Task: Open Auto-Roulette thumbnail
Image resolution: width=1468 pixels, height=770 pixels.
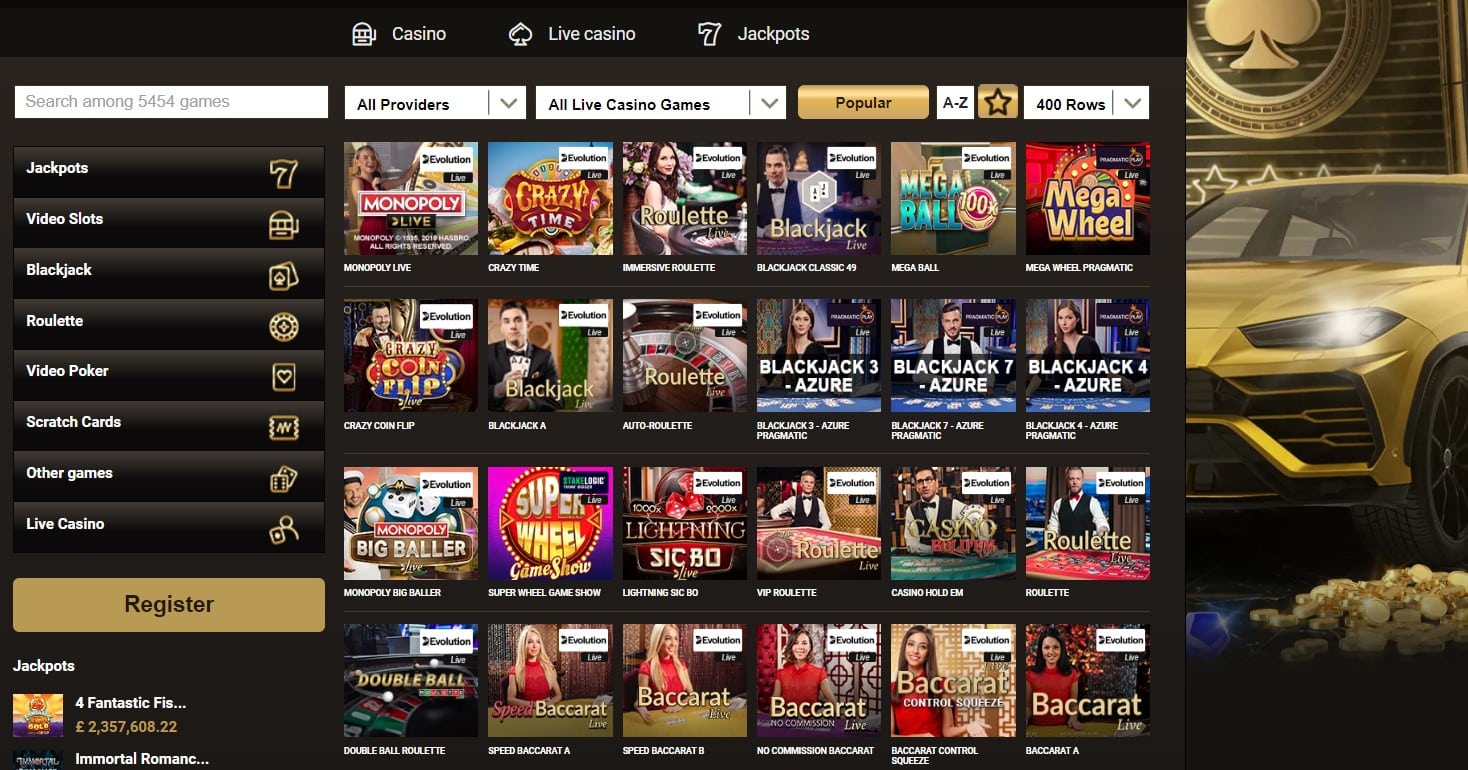Action: pyautogui.click(x=685, y=355)
